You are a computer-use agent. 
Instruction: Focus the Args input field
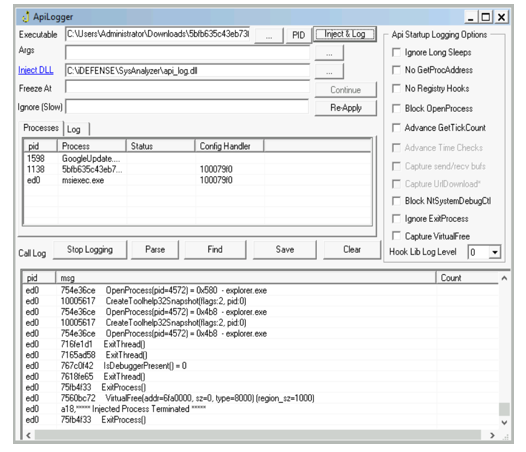click(187, 52)
